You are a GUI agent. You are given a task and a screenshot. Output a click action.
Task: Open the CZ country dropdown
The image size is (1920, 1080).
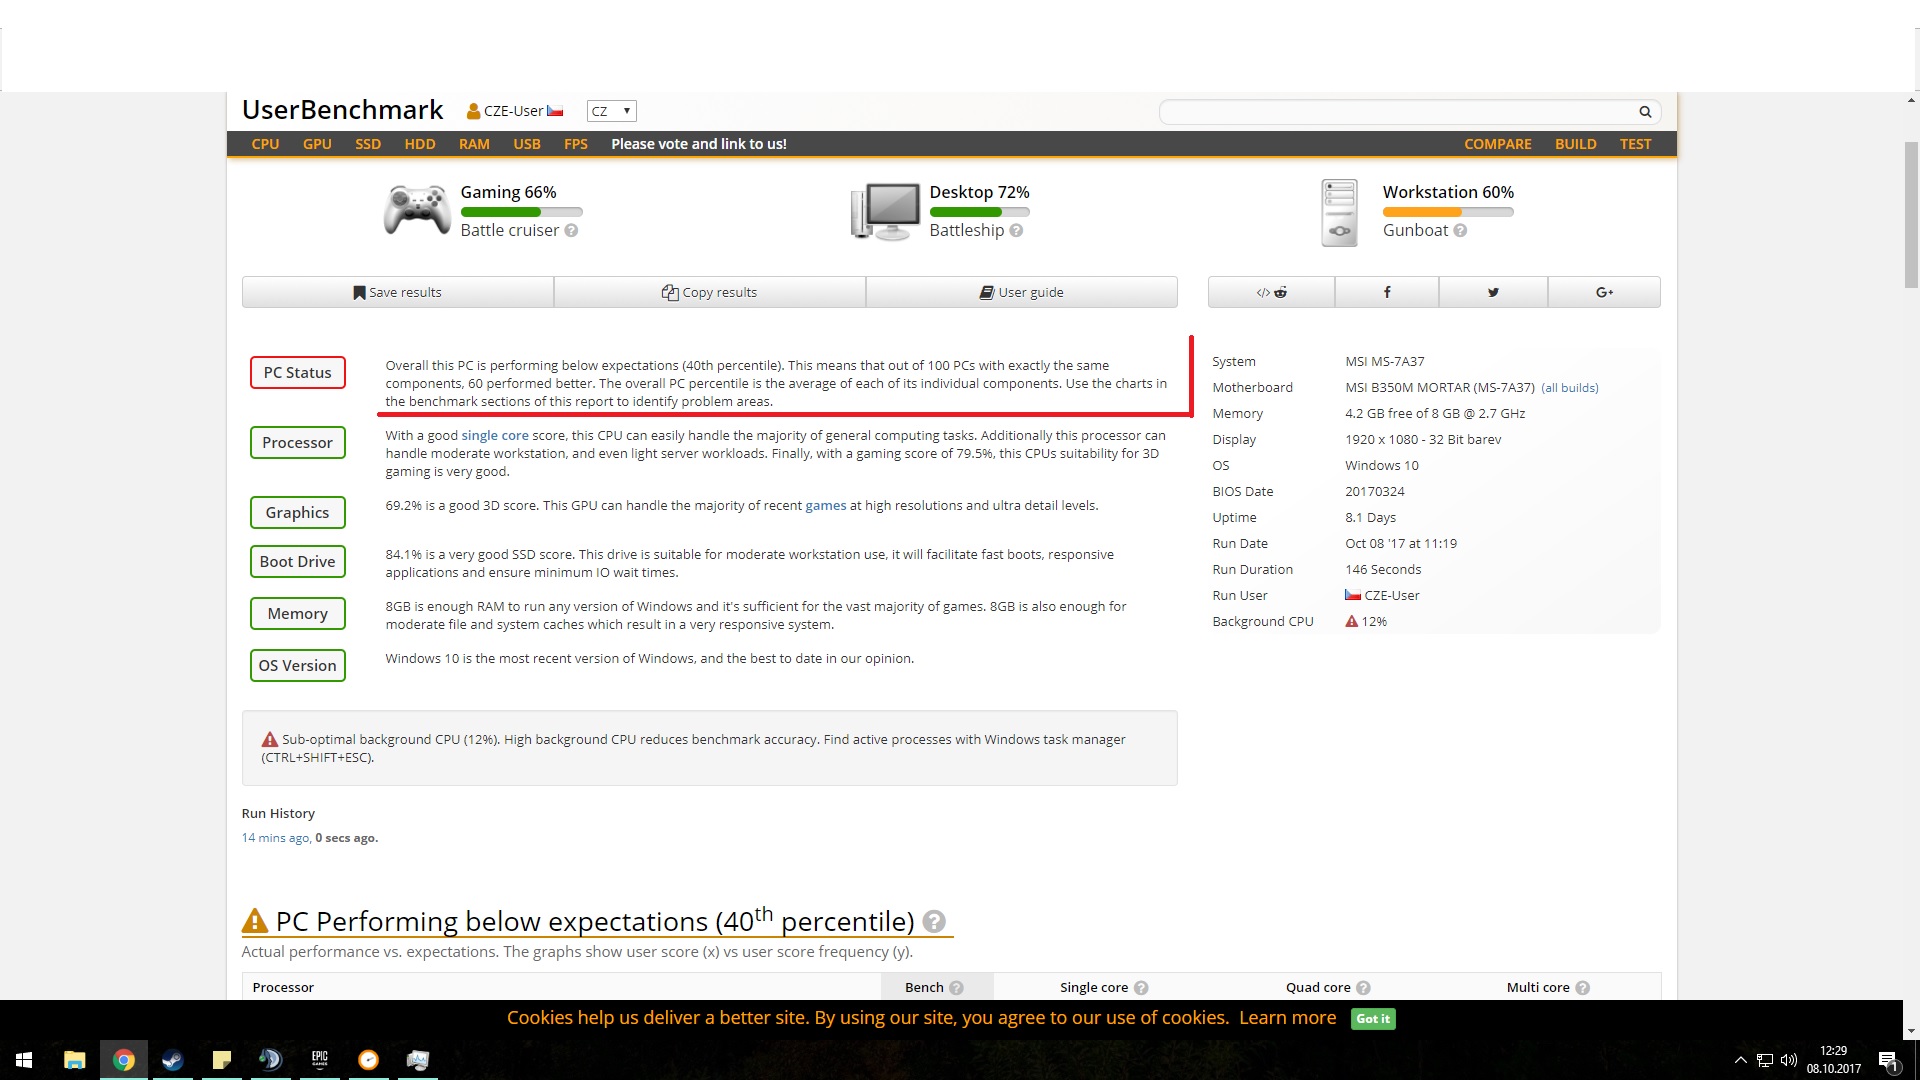(x=611, y=111)
